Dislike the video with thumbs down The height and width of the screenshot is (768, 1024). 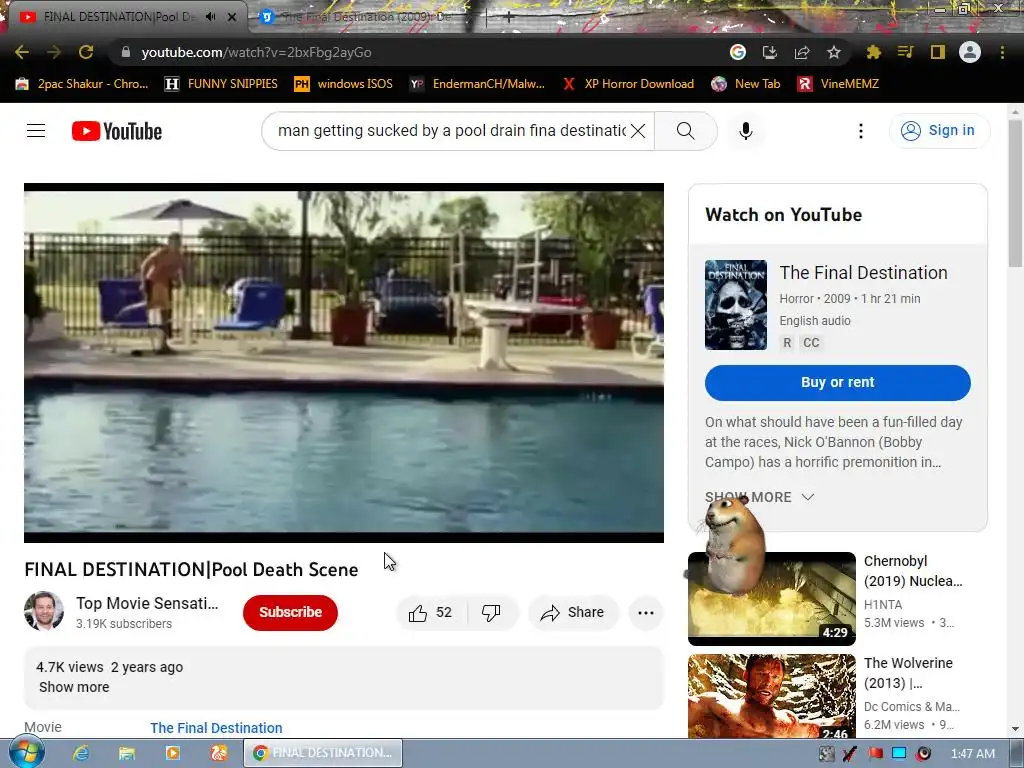(x=491, y=613)
